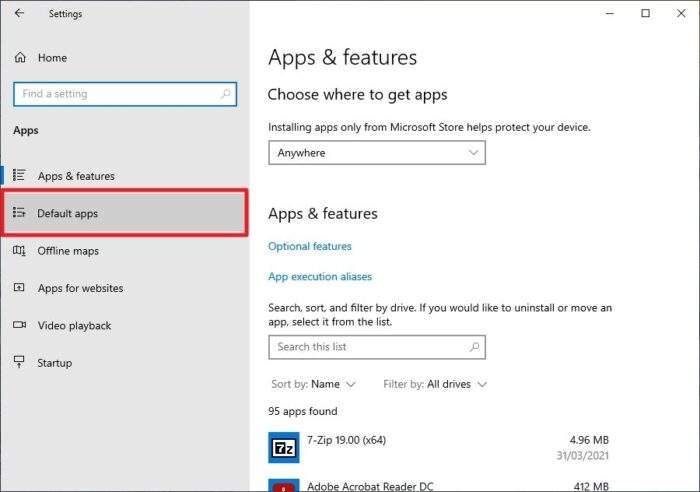Expand the Sort by Name dropdown

[x=313, y=384]
